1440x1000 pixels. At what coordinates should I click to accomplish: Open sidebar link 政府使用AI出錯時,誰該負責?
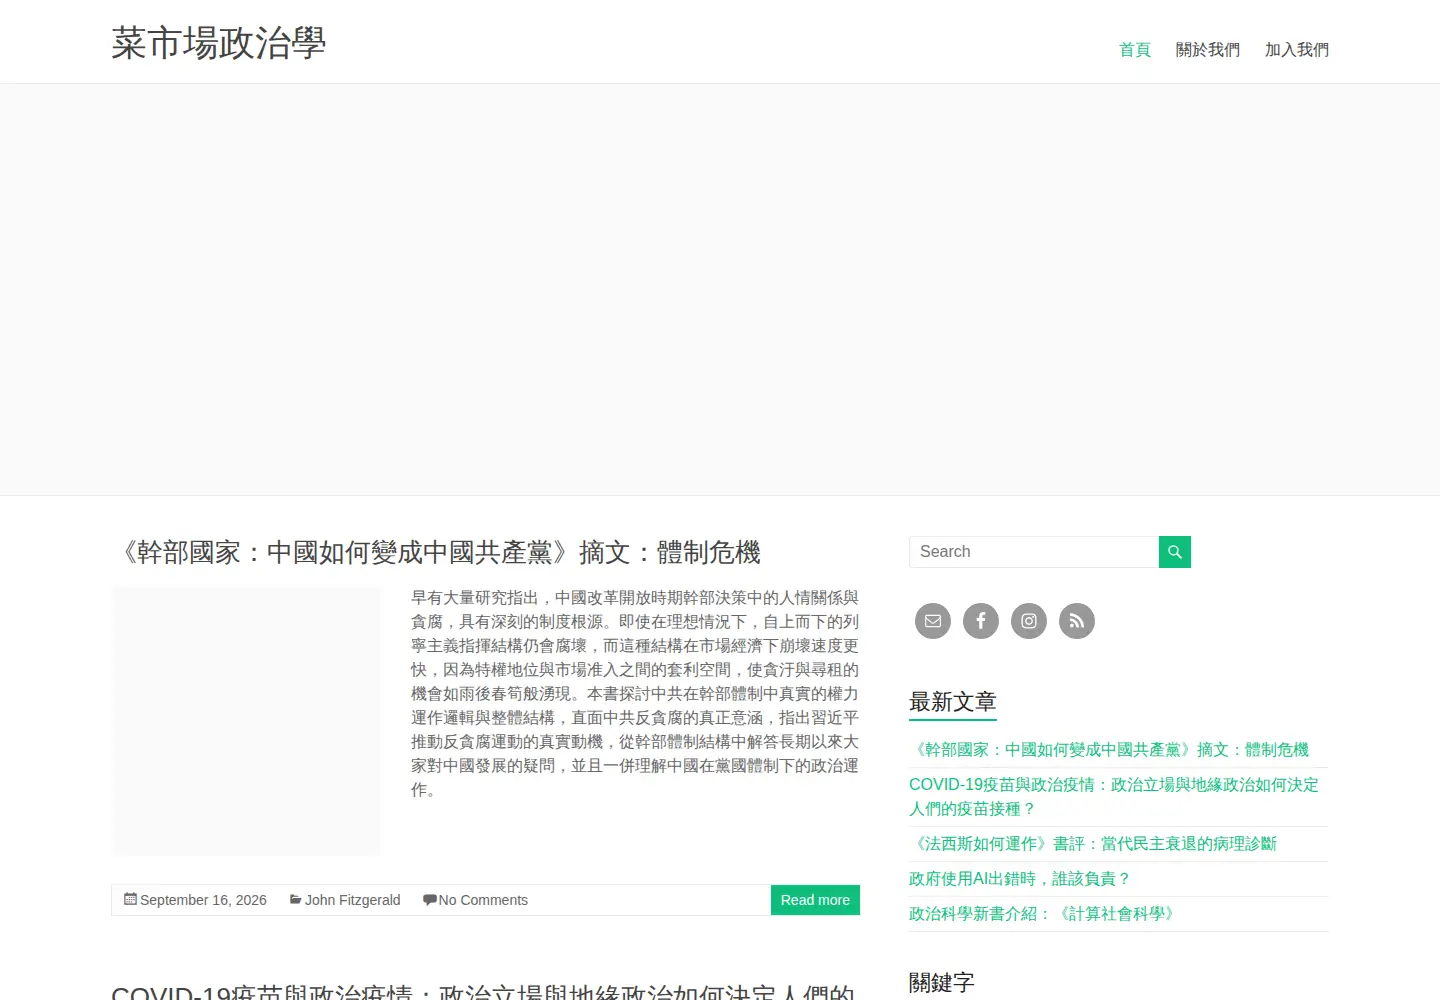tap(1020, 879)
